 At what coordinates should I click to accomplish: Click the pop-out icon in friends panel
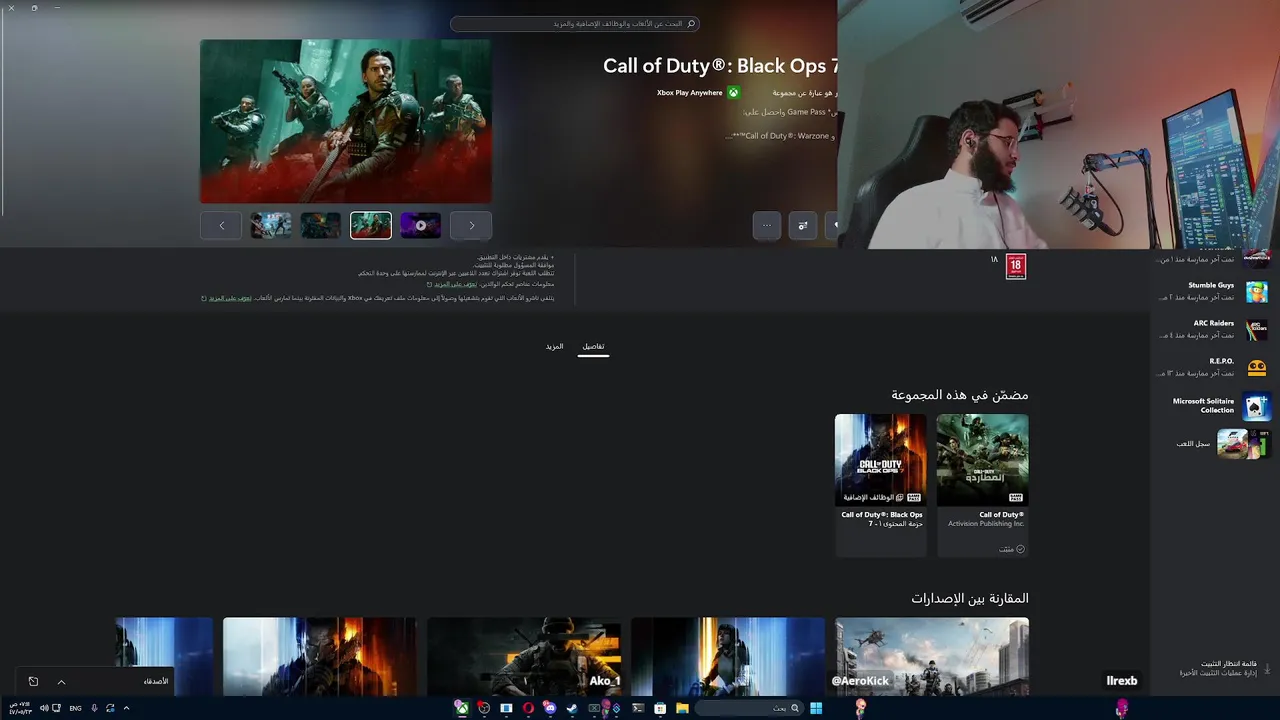(33, 682)
